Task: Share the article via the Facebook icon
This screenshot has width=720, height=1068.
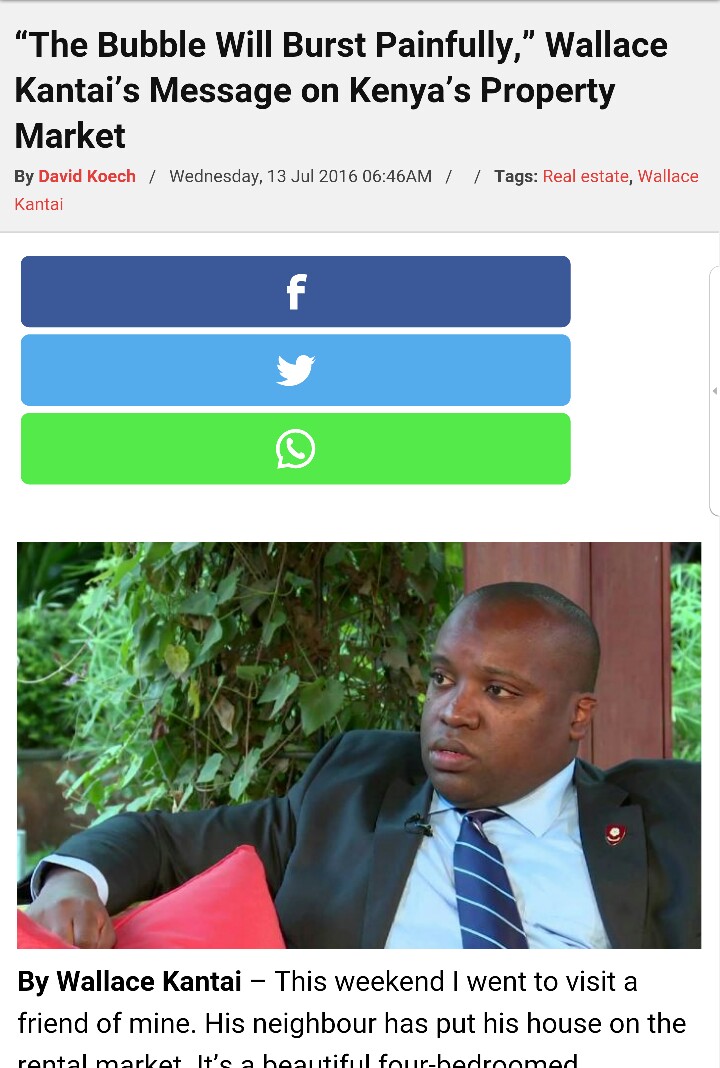Action: tap(296, 292)
